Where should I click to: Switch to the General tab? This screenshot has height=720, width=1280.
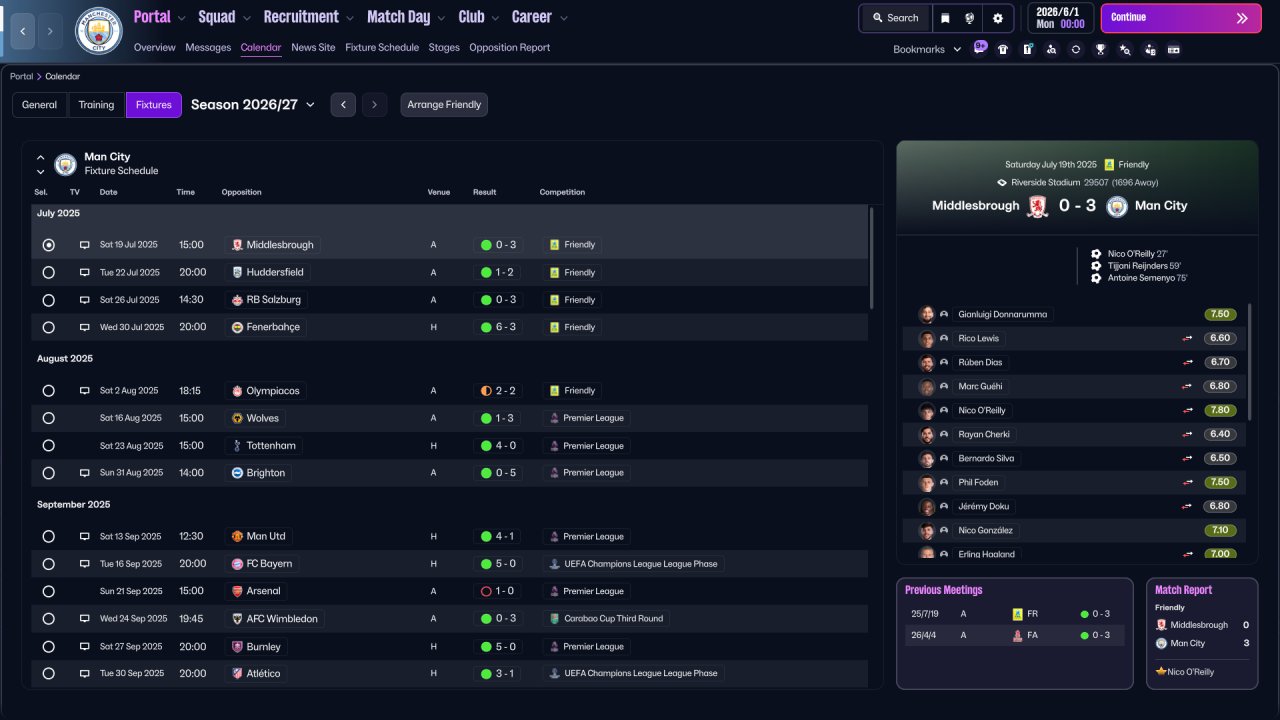pyautogui.click(x=40, y=105)
